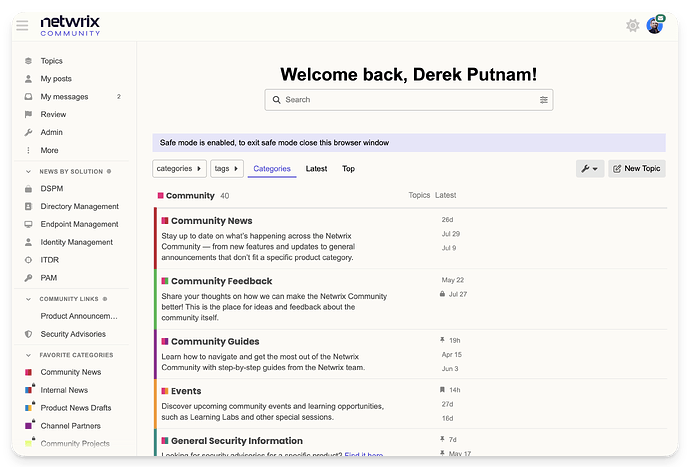Open Community Feedback topic dated May 22
This screenshot has height=467, width=690.
452,280
